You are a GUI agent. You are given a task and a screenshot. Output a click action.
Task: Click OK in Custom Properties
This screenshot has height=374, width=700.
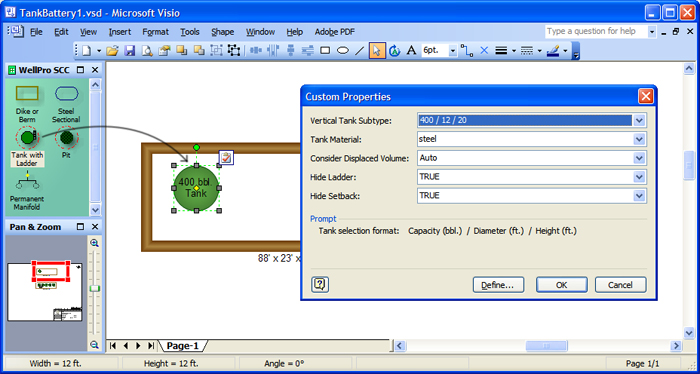click(562, 285)
